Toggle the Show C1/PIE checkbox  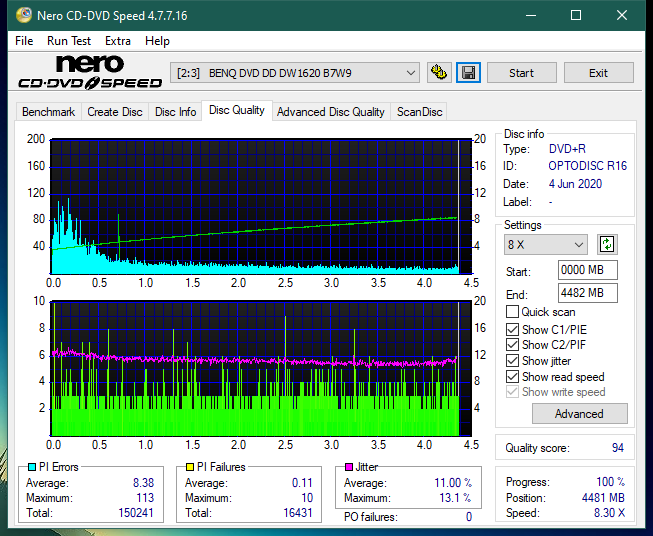pos(512,329)
